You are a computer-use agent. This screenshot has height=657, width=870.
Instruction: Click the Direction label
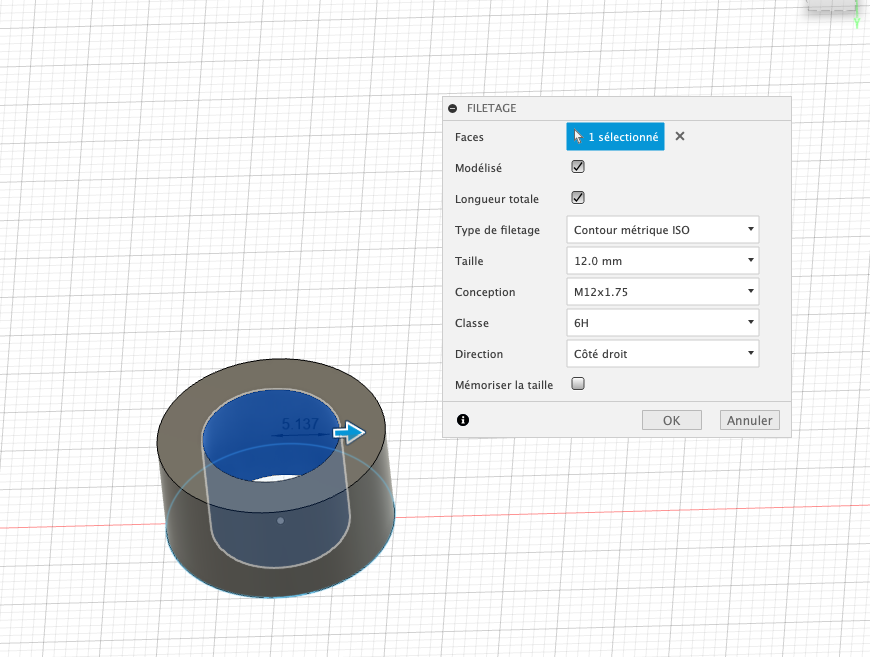(479, 354)
